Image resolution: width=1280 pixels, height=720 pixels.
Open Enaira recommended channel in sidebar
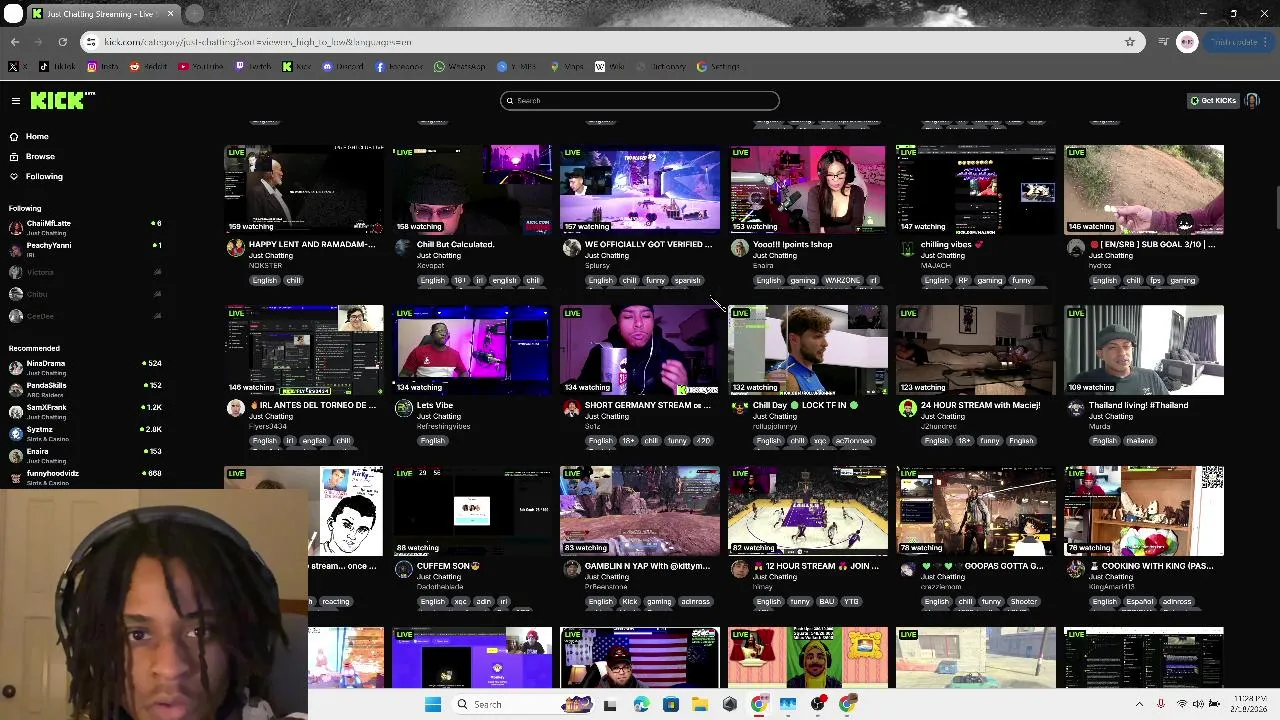coord(85,455)
